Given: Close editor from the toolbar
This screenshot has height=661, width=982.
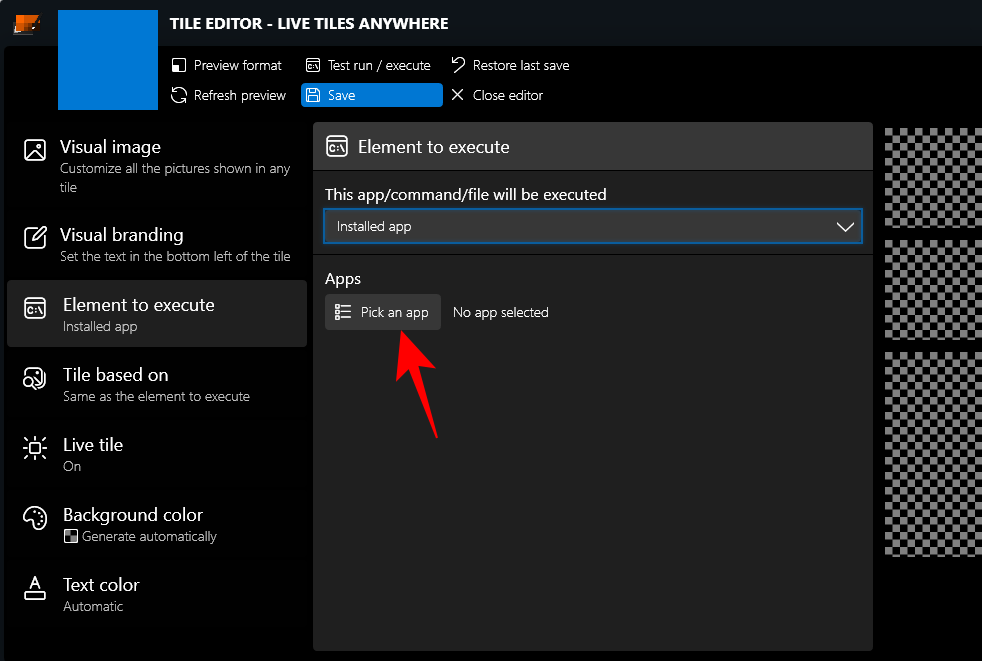Looking at the screenshot, I should (497, 95).
